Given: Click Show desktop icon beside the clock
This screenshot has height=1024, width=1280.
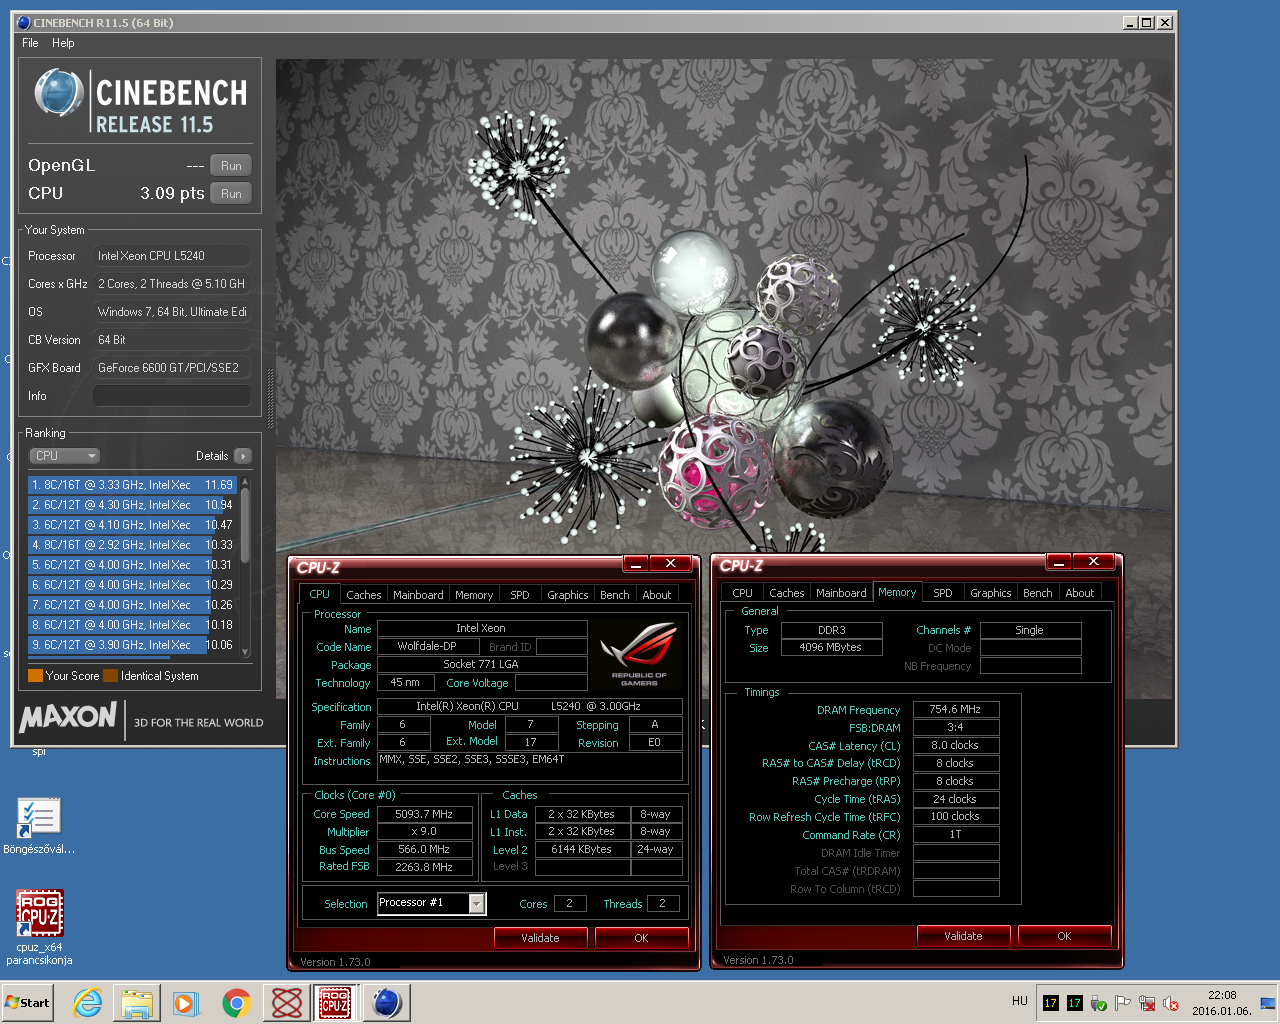Looking at the screenshot, I should coord(1268,1003).
